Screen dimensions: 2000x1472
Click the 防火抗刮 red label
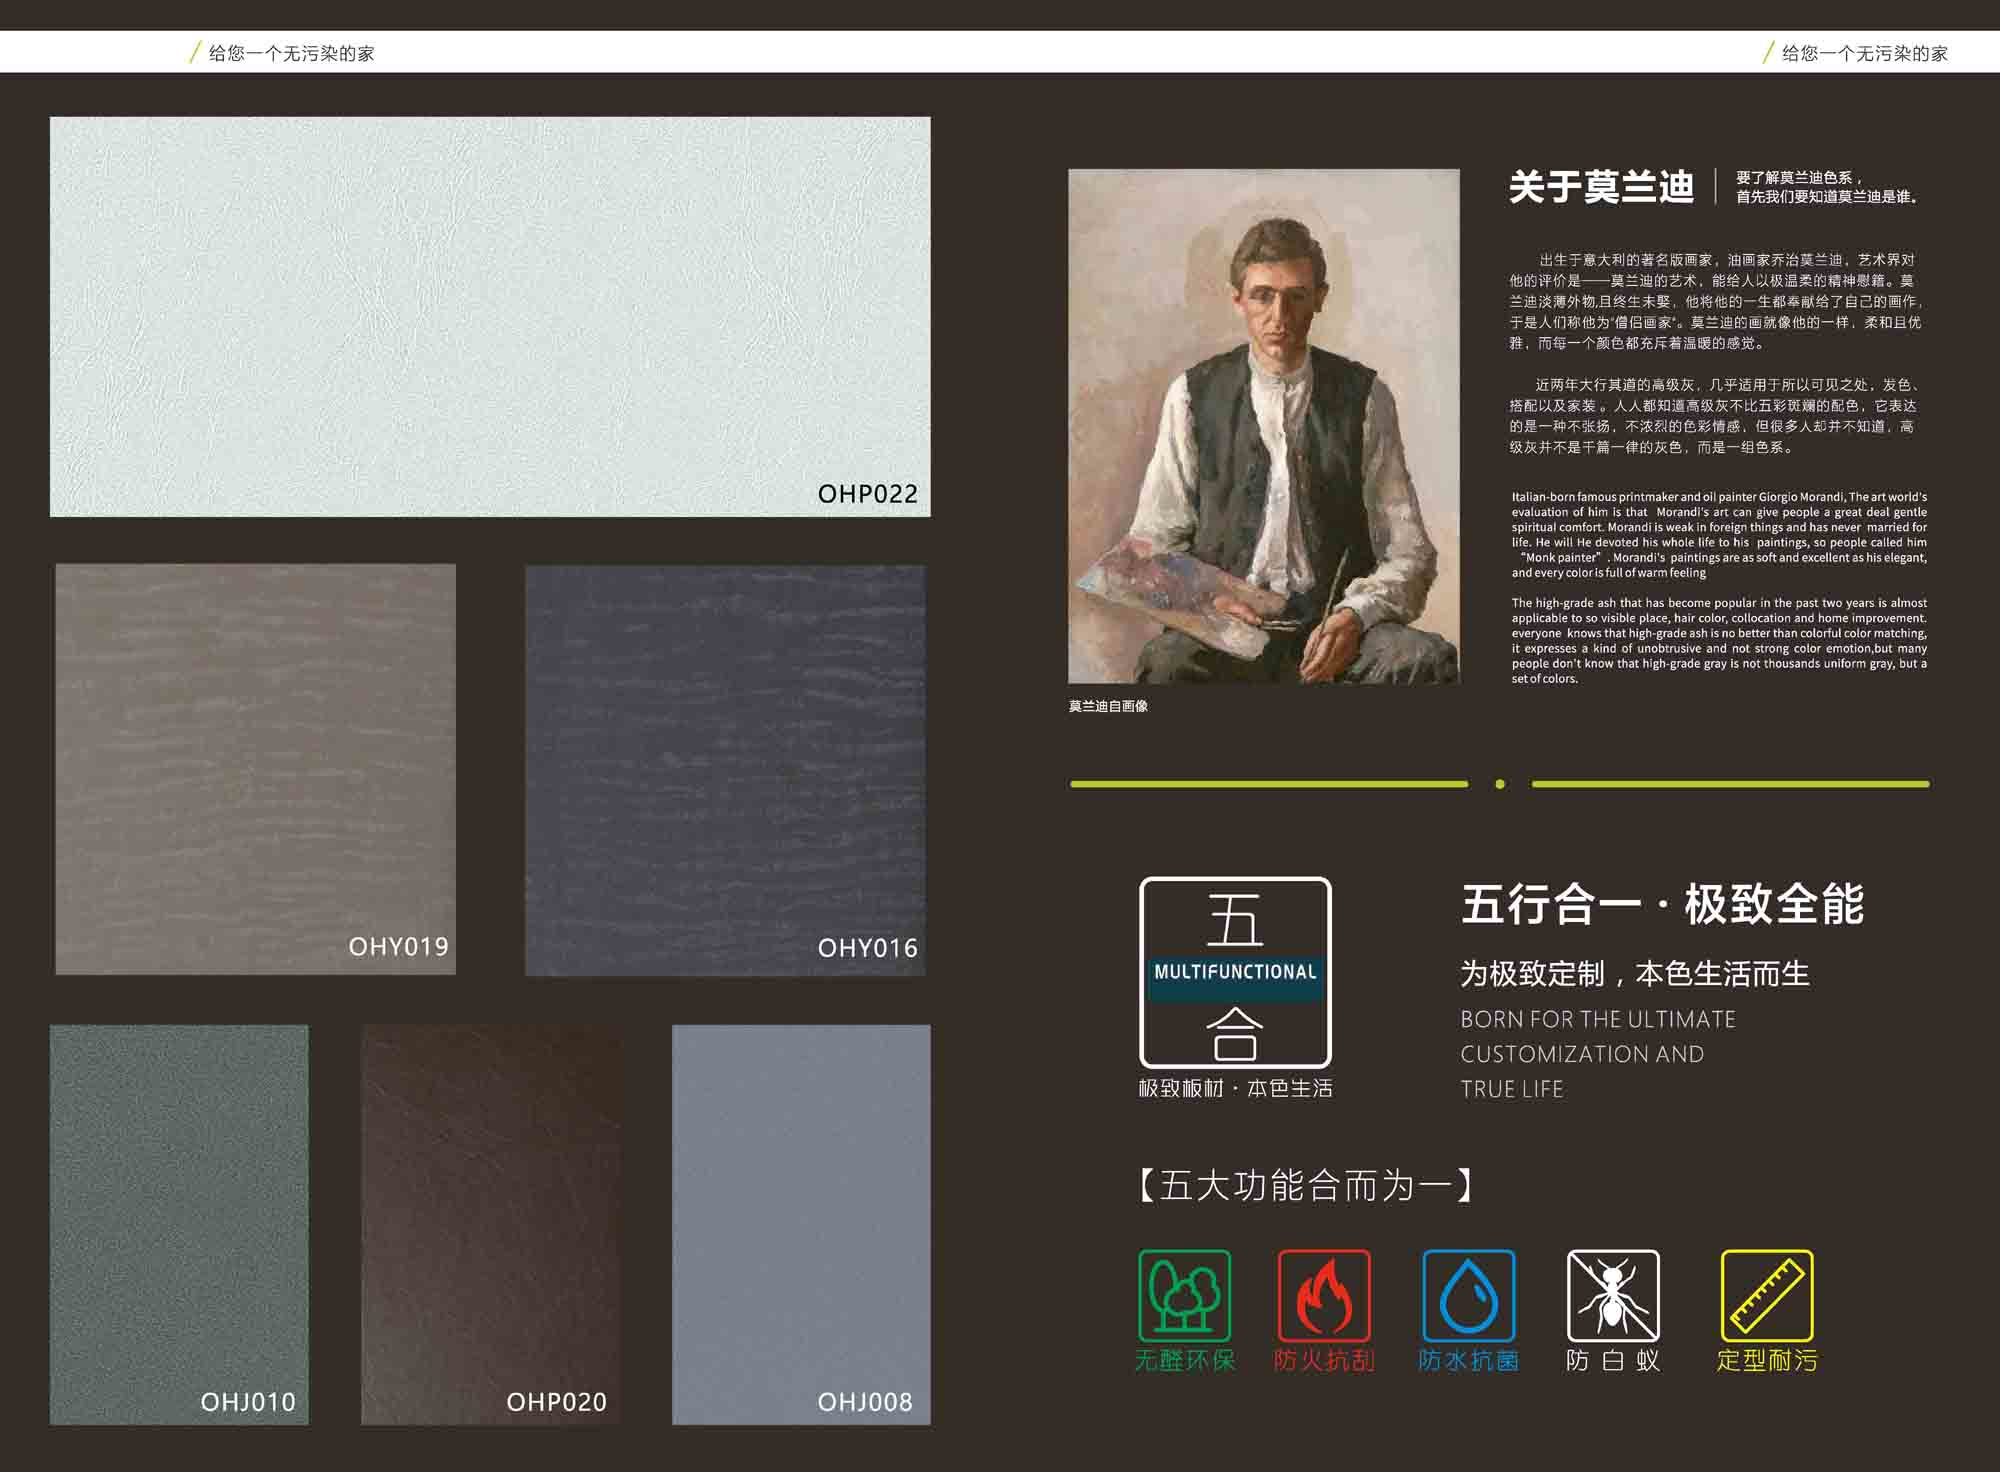click(1324, 1360)
